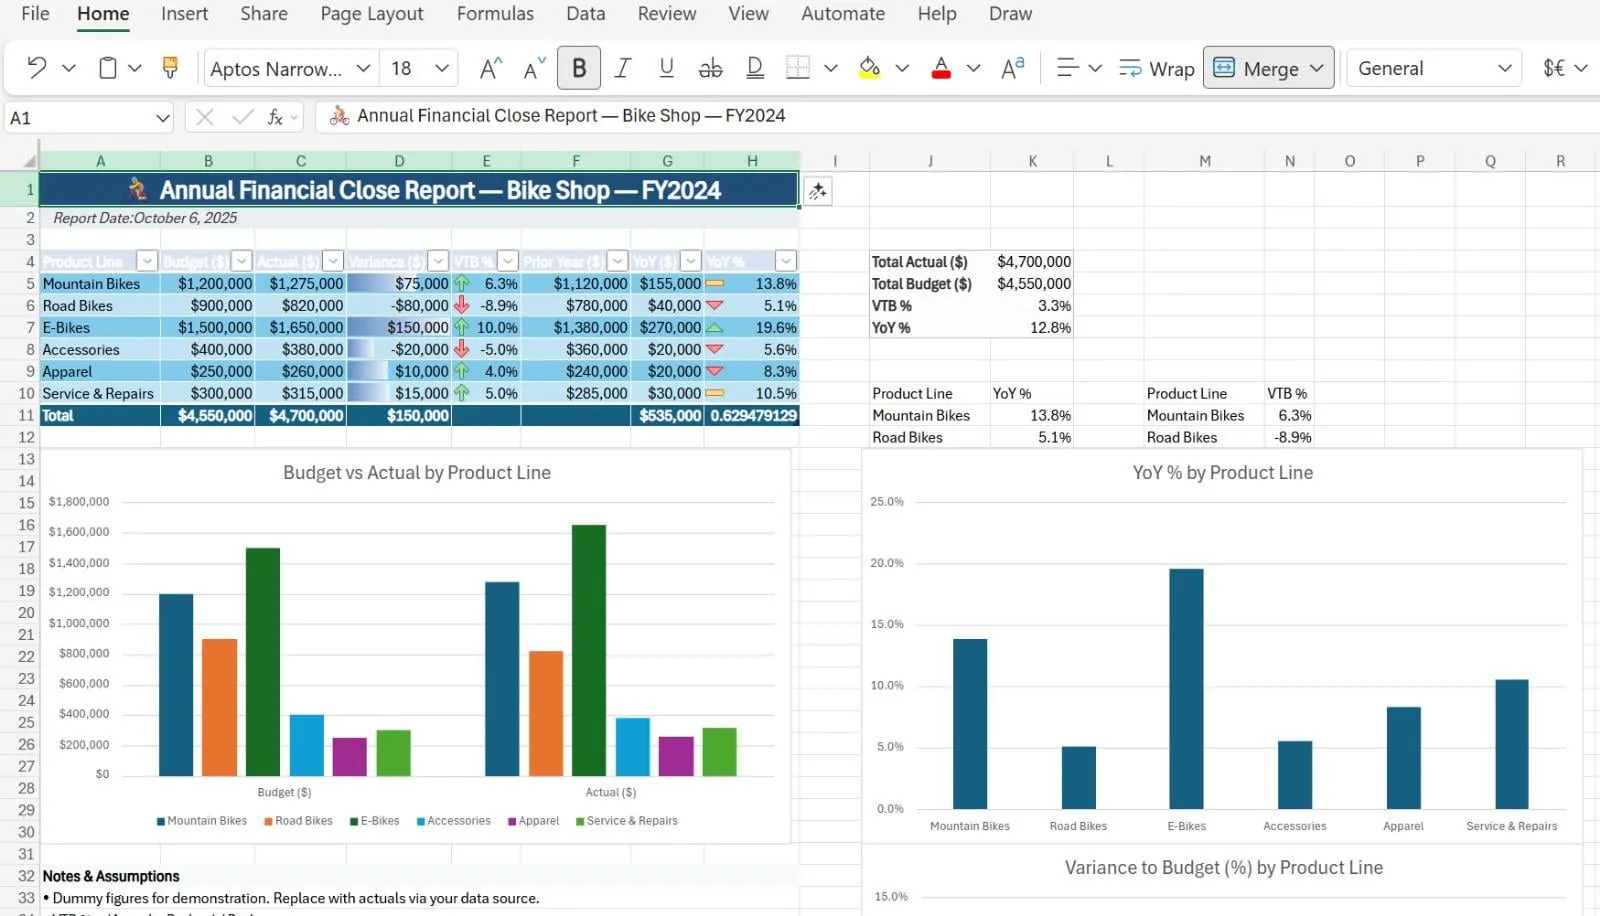Screen dimensions: 1600x916
Task: Open the Formulas tab
Action: 495,14
